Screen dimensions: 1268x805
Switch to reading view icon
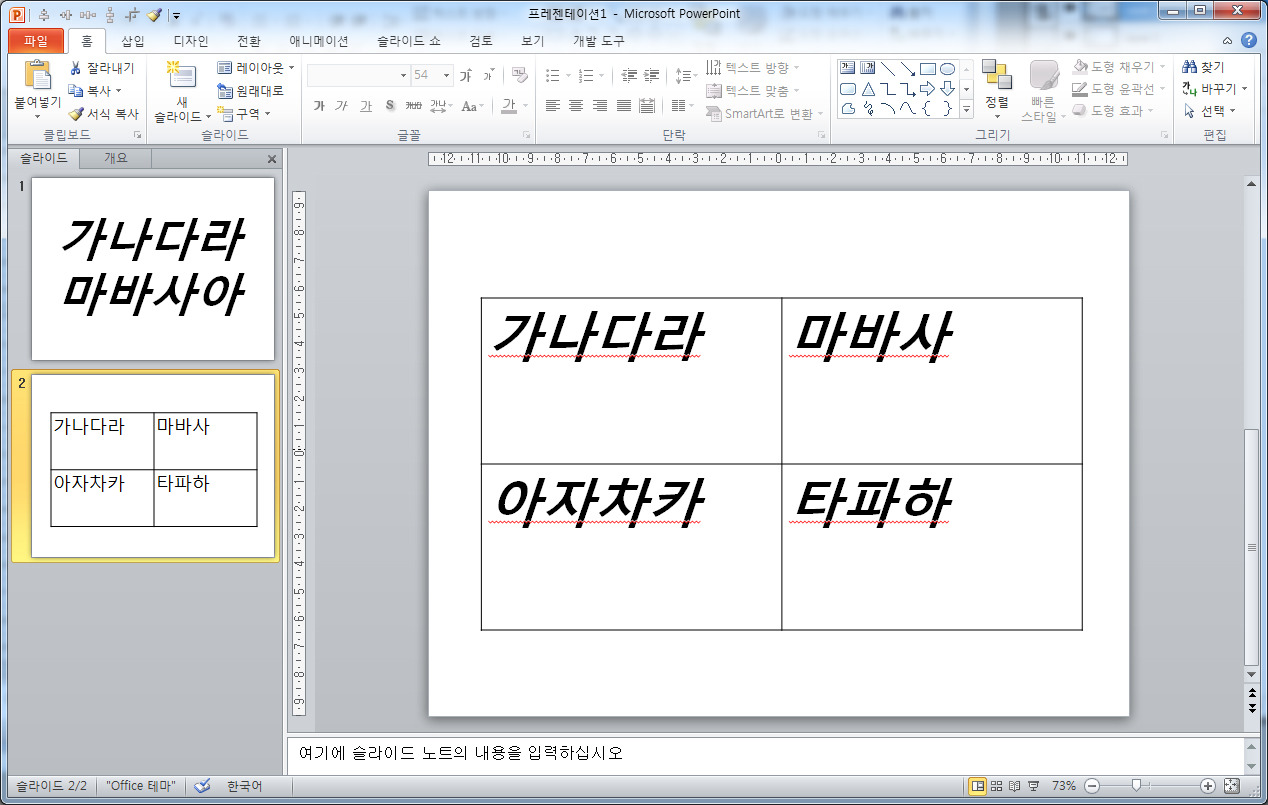point(1014,786)
